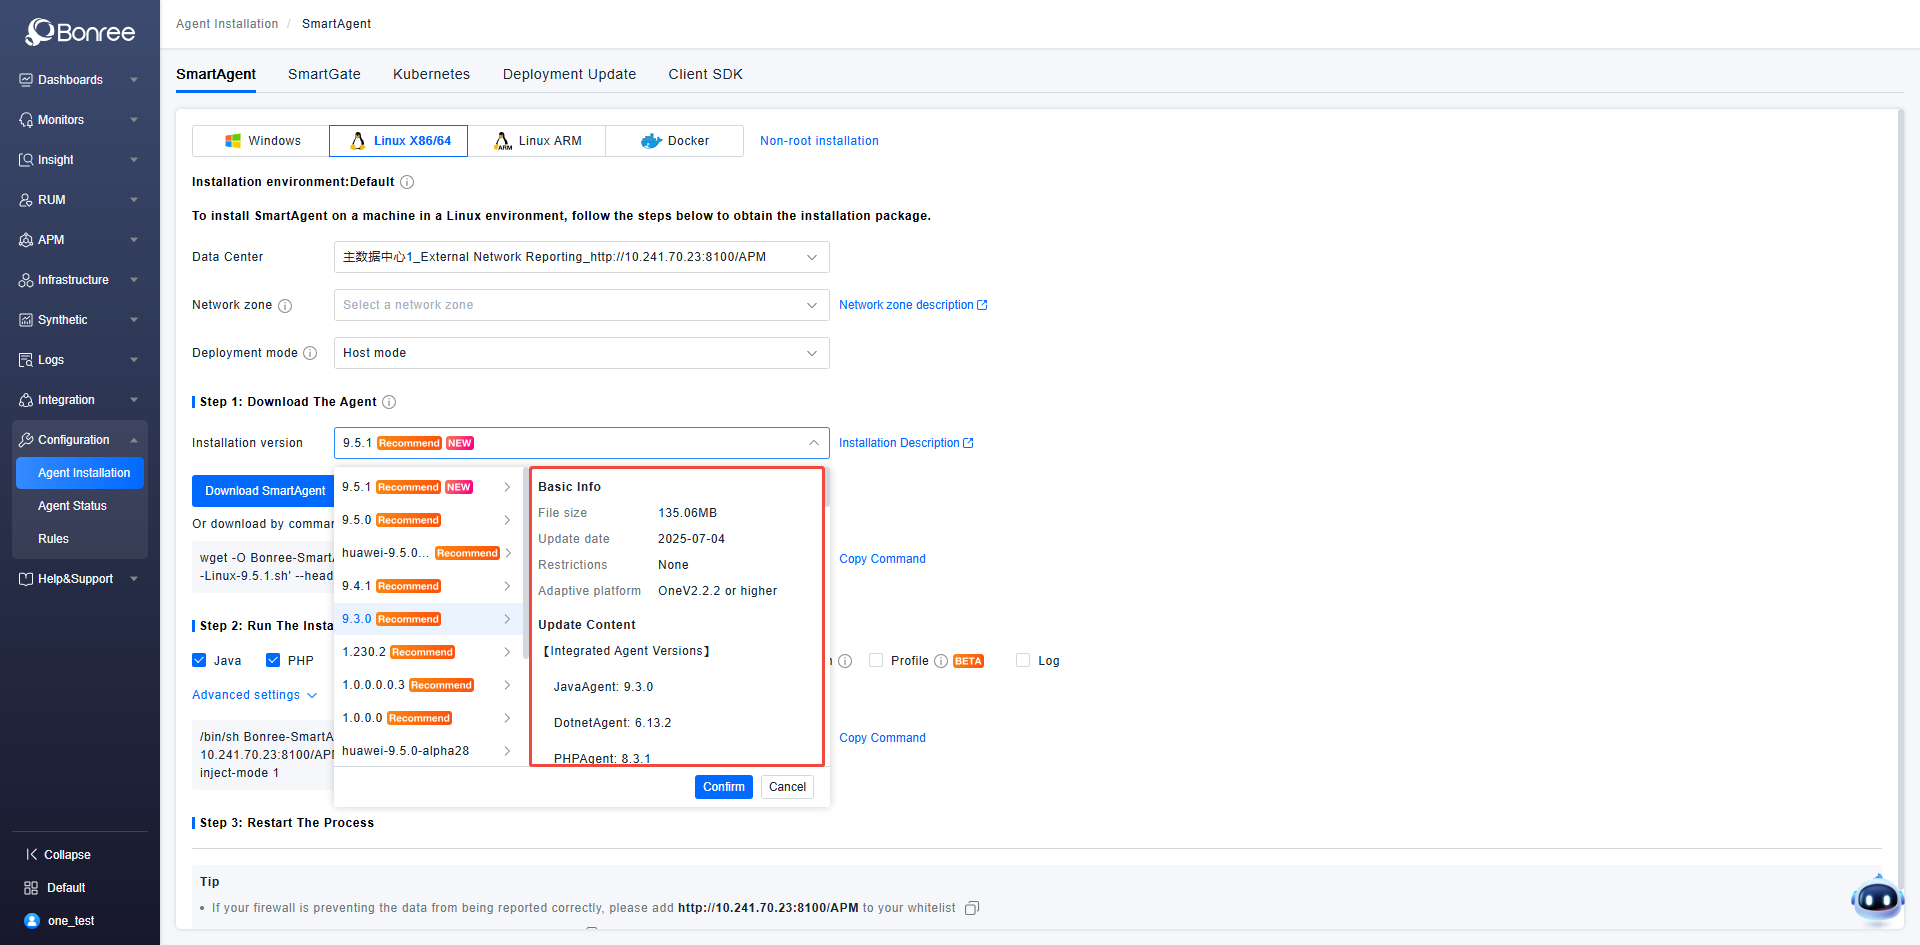Enable the Profile checkbox

[876, 661]
